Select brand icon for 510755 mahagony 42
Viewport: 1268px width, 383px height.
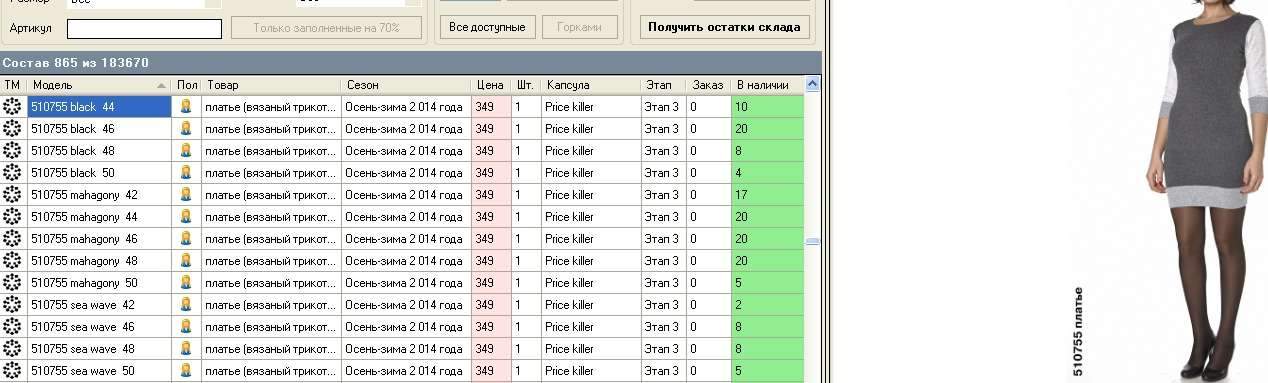coord(12,195)
